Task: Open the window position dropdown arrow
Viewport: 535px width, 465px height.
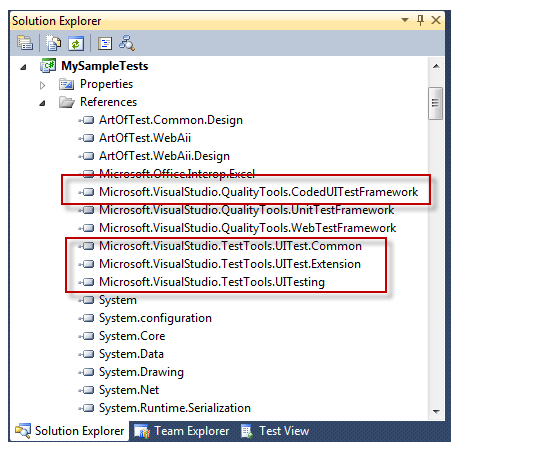Action: (x=405, y=20)
